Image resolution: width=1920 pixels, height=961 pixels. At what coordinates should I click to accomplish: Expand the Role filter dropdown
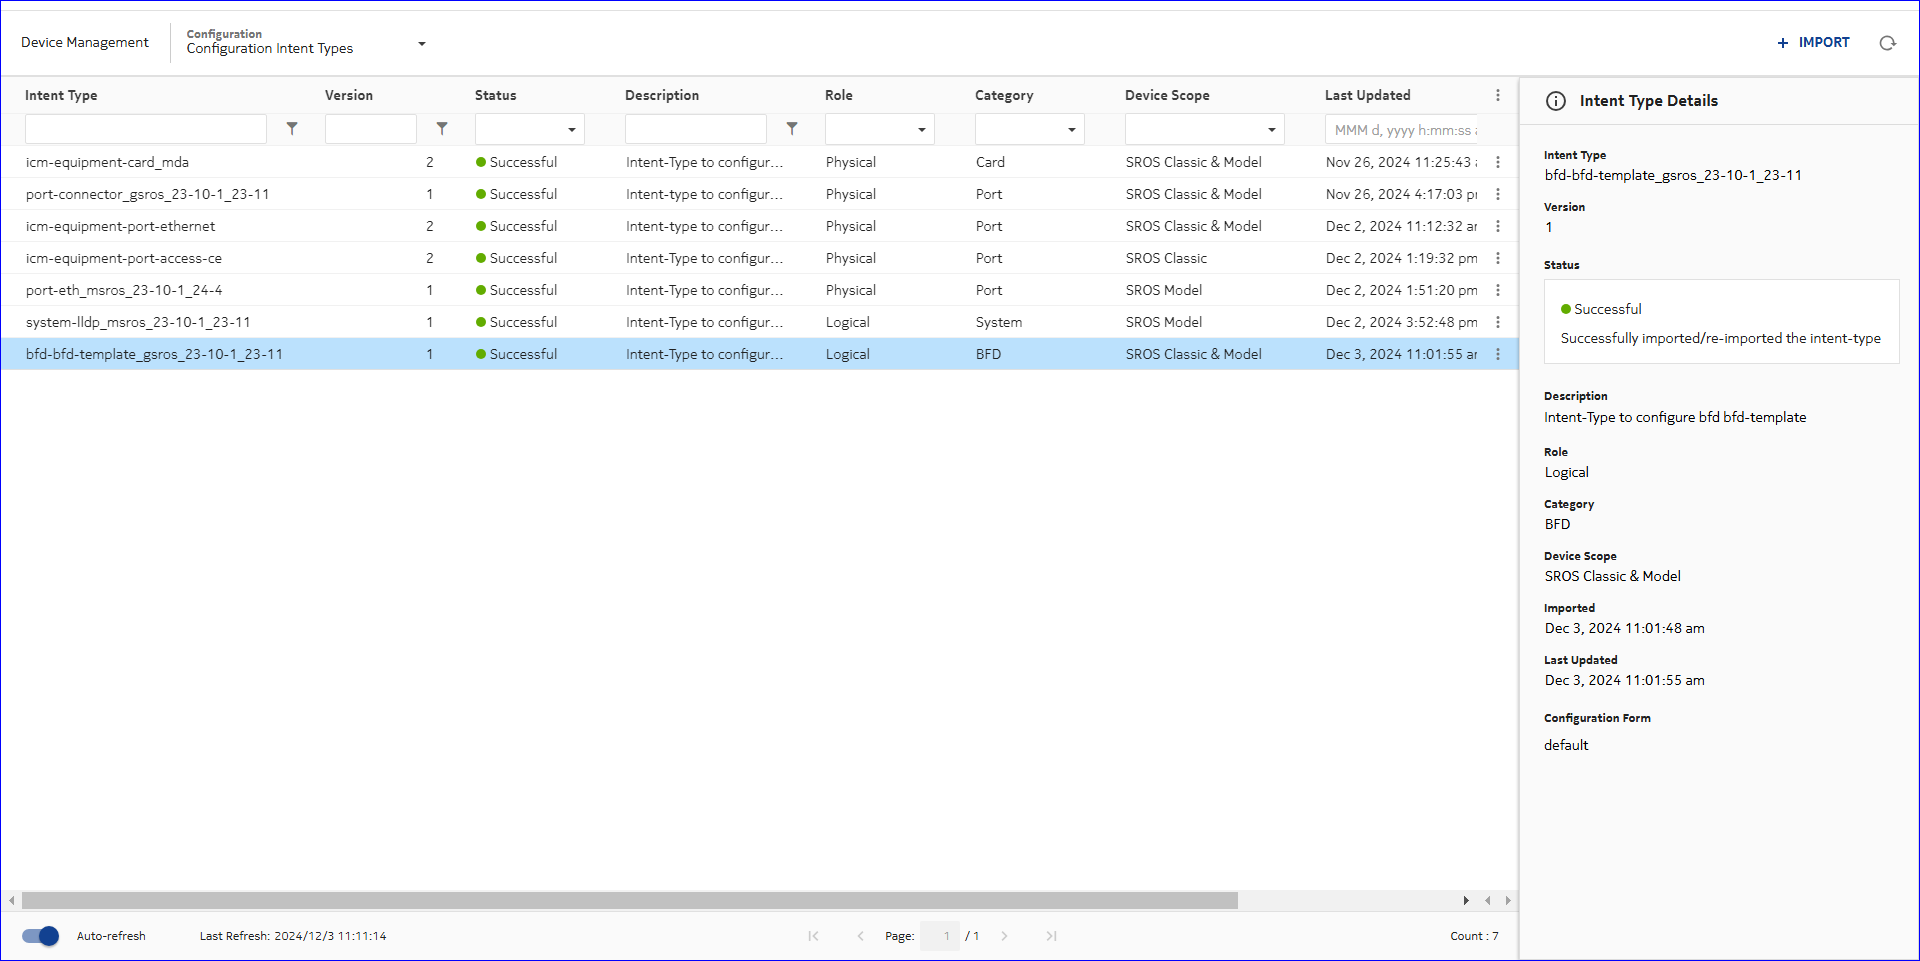tap(921, 130)
